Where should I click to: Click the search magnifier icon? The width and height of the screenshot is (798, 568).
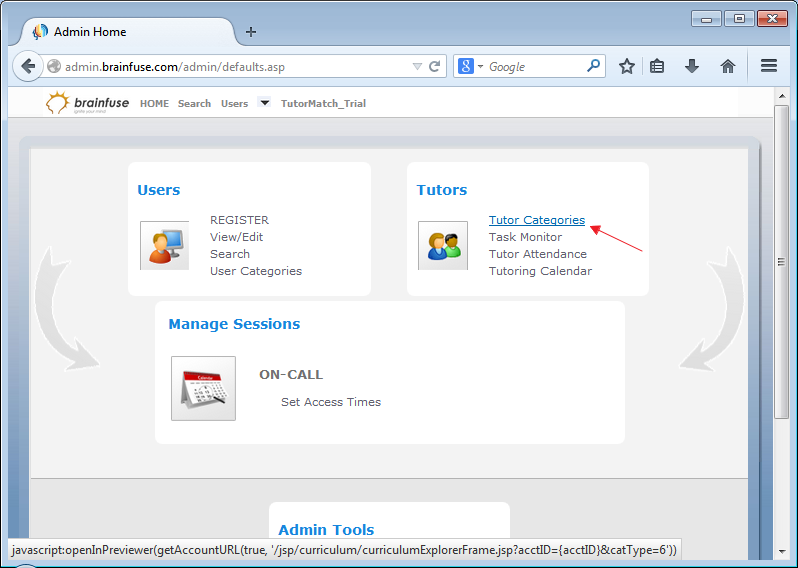pos(593,66)
